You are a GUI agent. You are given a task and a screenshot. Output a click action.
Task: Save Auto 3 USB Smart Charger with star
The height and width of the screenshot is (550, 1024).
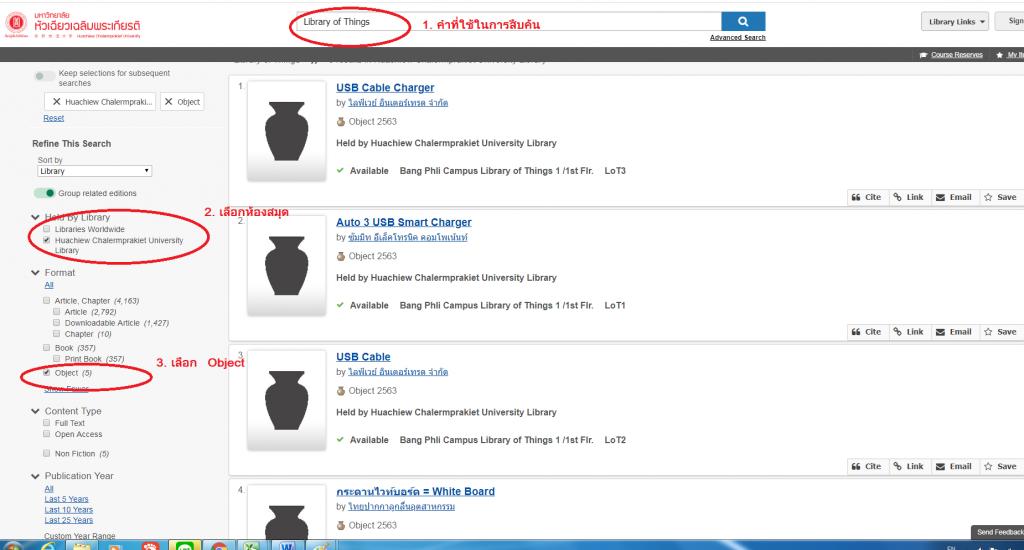(1000, 332)
